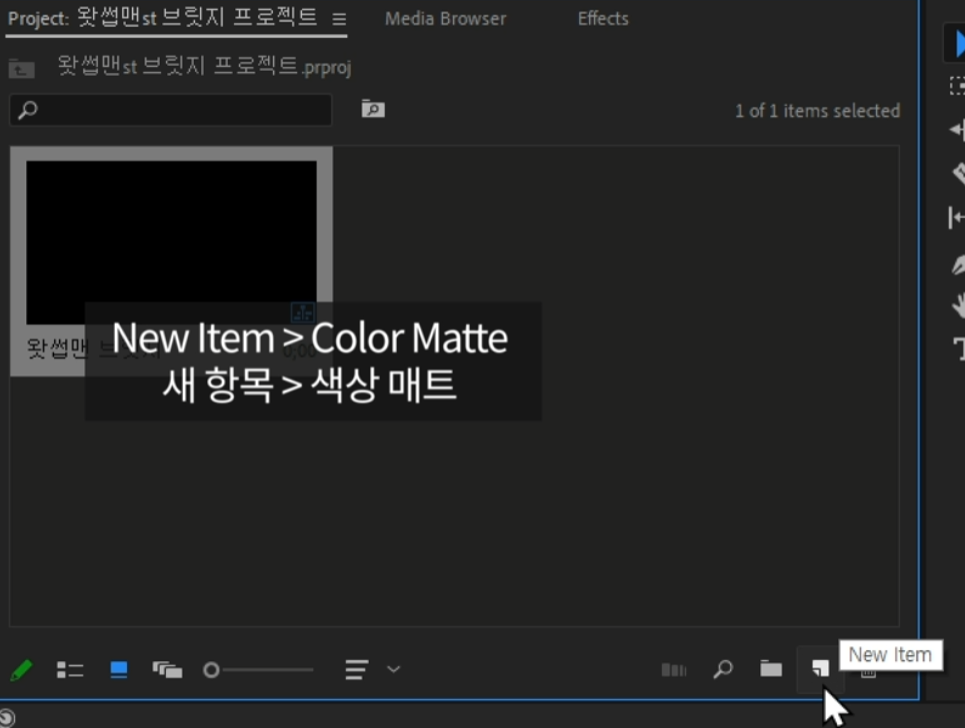Adjust the thumbnail zoom slider
The height and width of the screenshot is (728, 965).
pyautogui.click(x=258, y=670)
